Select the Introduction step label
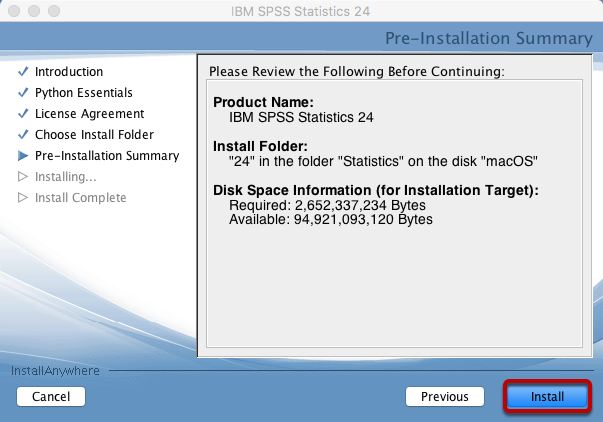Viewport: 603px width, 422px height. [69, 72]
